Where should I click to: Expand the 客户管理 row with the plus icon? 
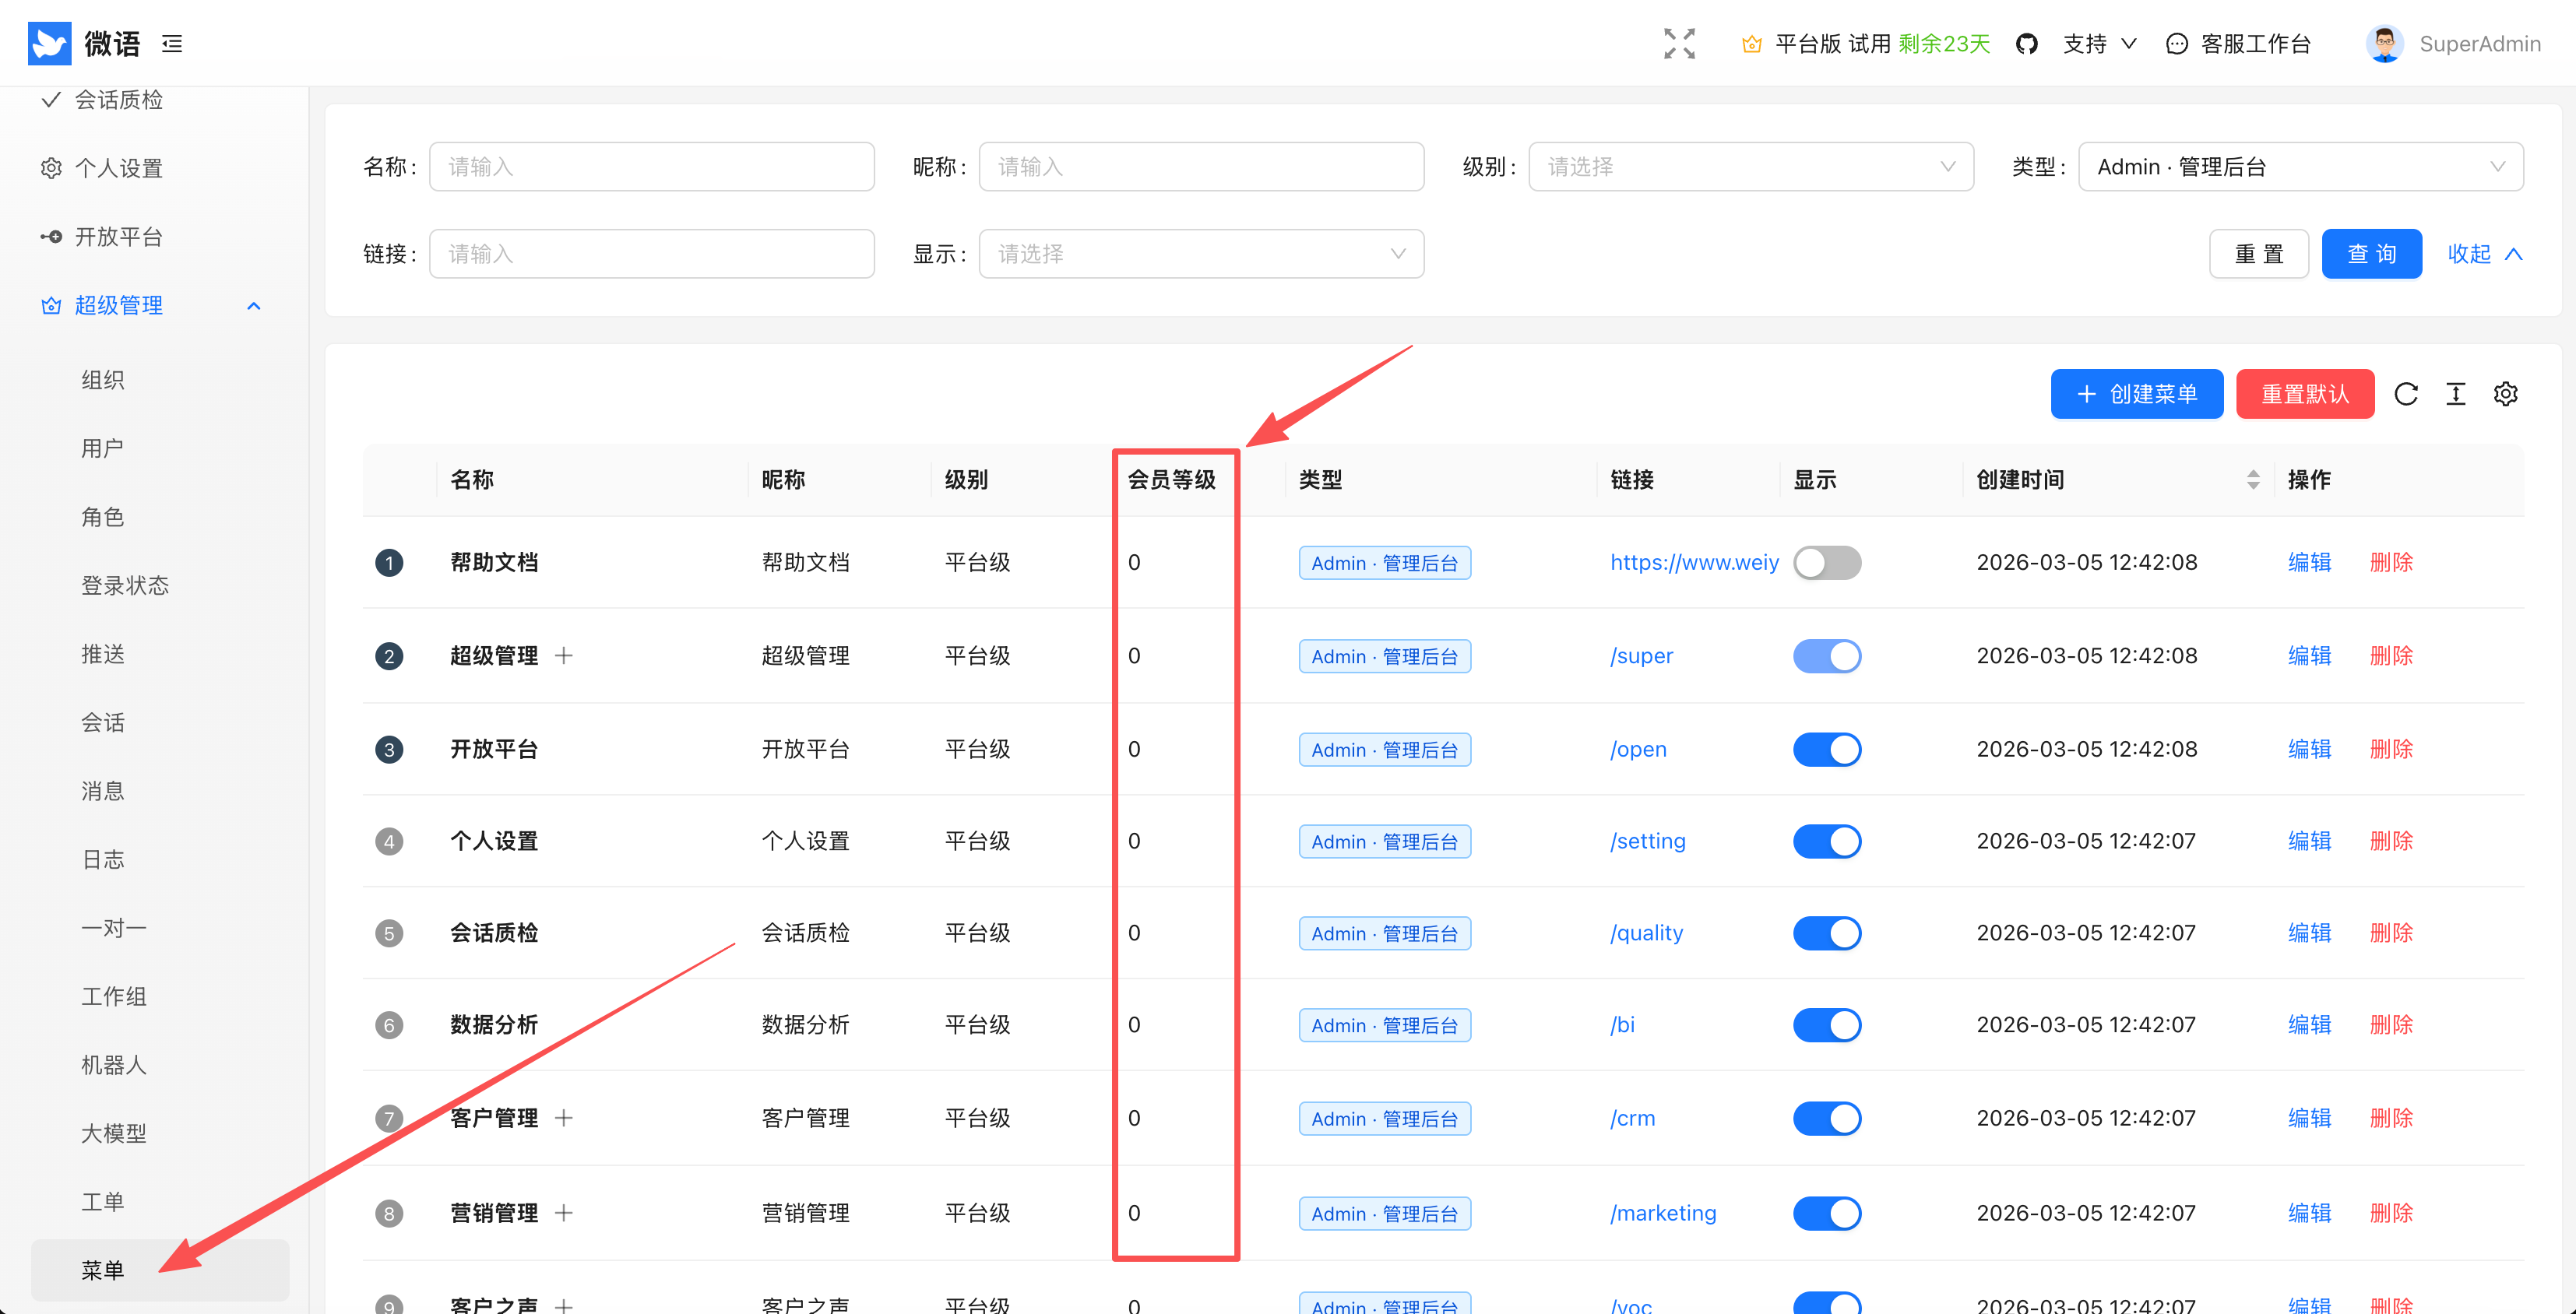pyautogui.click(x=564, y=1117)
